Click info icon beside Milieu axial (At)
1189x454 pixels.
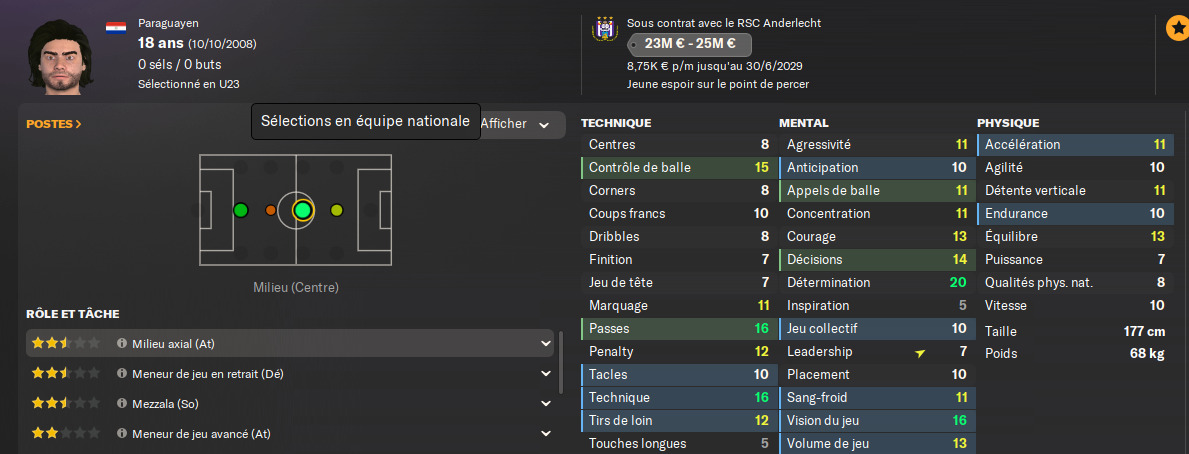click(x=122, y=344)
